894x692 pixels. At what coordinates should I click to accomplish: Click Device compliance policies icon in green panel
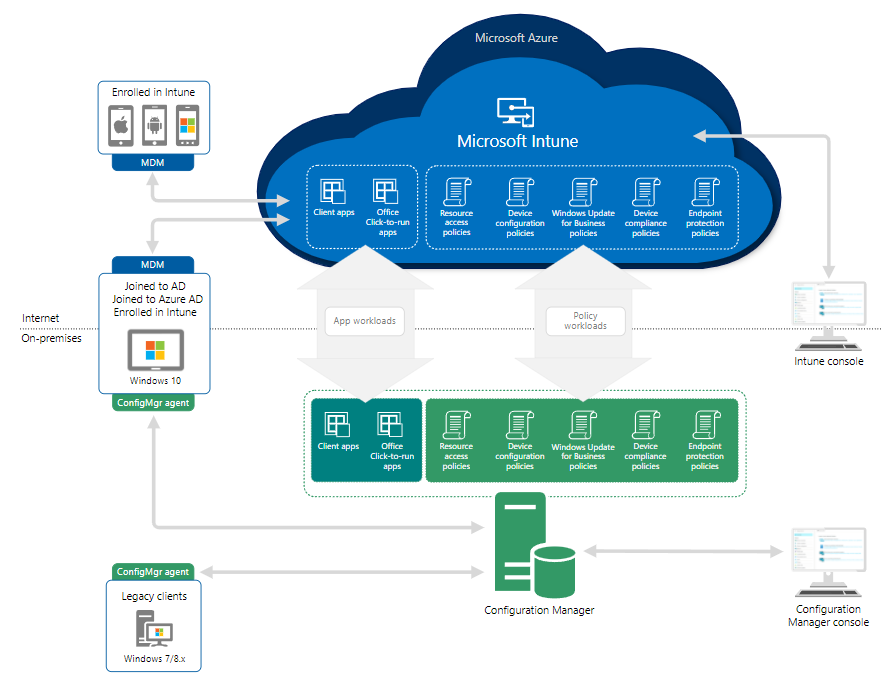click(x=646, y=425)
